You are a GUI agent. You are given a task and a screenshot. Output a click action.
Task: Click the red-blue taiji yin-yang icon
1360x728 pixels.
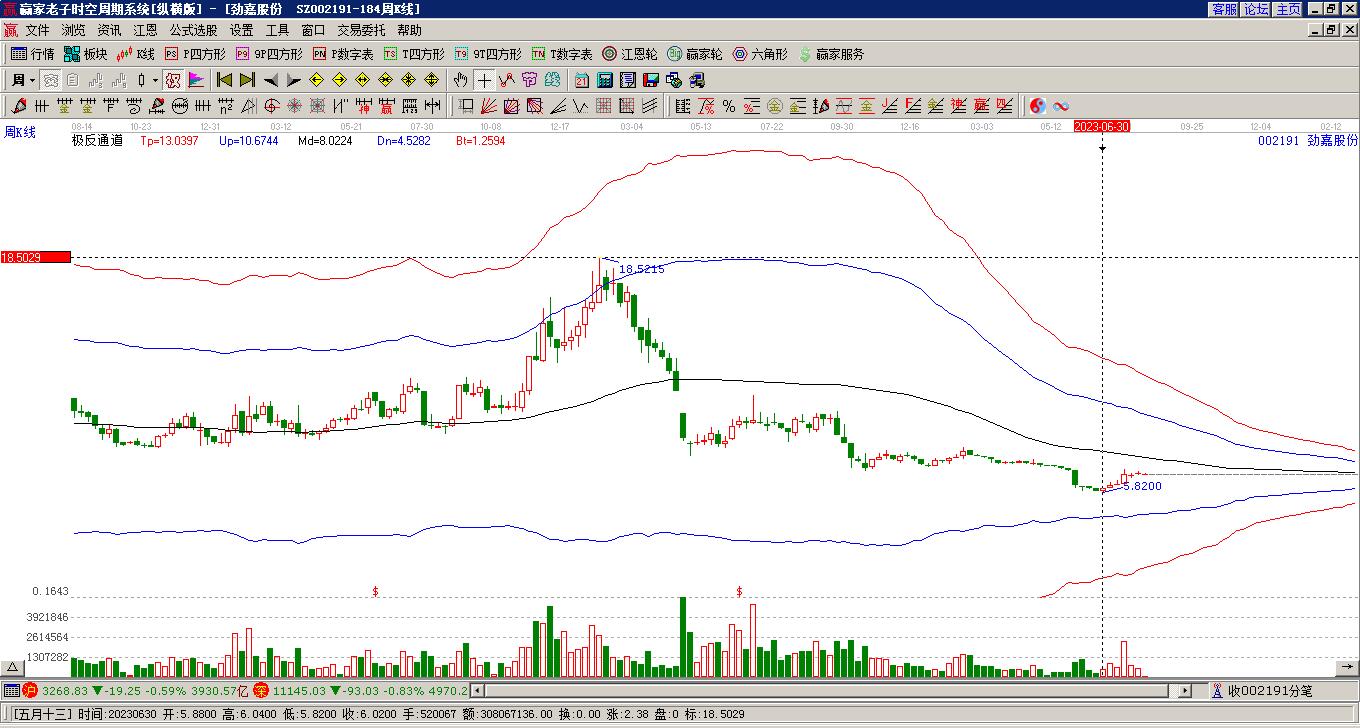click(x=1038, y=106)
